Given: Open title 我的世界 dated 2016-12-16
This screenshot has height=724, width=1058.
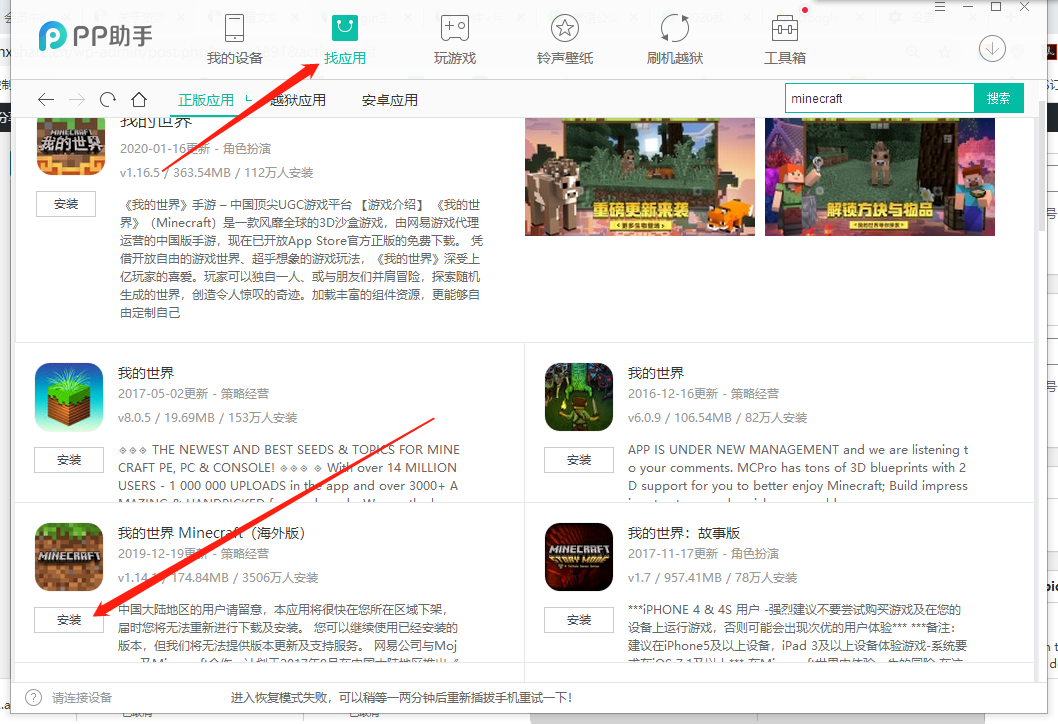Looking at the screenshot, I should click(x=656, y=373).
